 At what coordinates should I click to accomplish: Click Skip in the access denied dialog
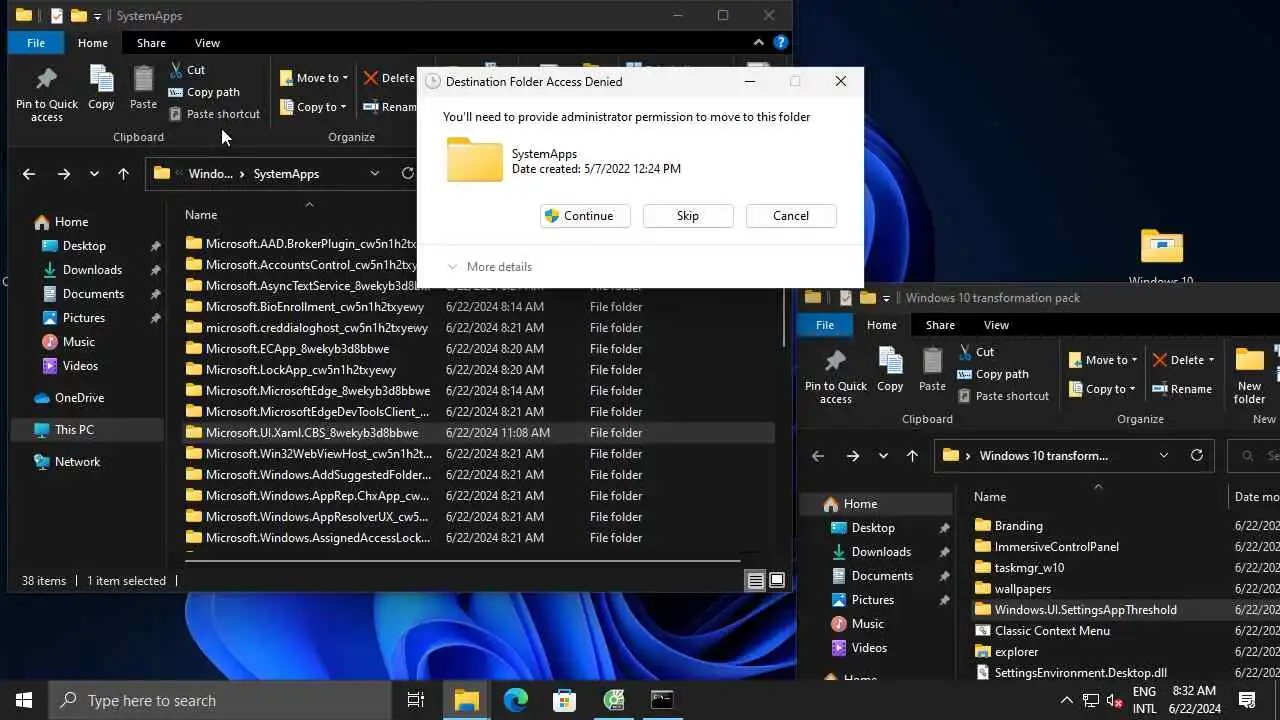tap(688, 216)
